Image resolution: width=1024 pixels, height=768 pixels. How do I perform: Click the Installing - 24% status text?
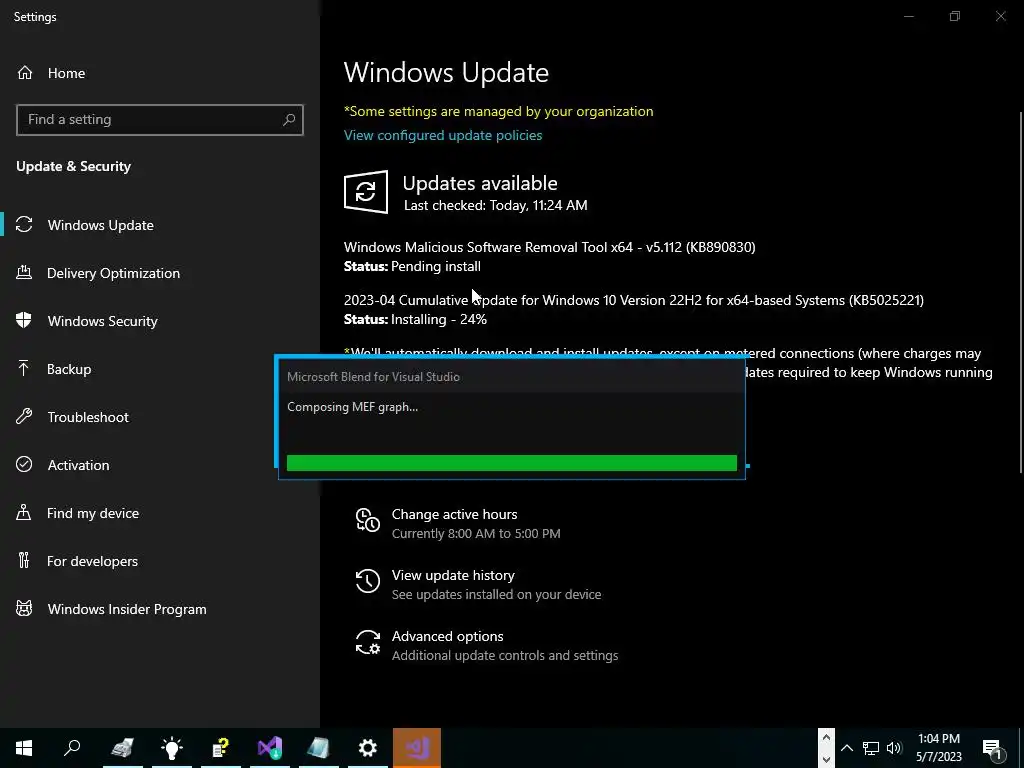click(x=439, y=319)
